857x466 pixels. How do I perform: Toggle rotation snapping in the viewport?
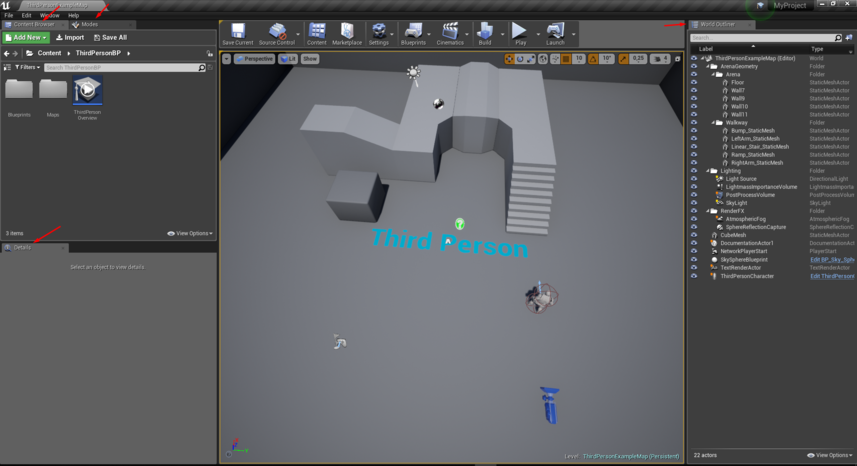(593, 59)
